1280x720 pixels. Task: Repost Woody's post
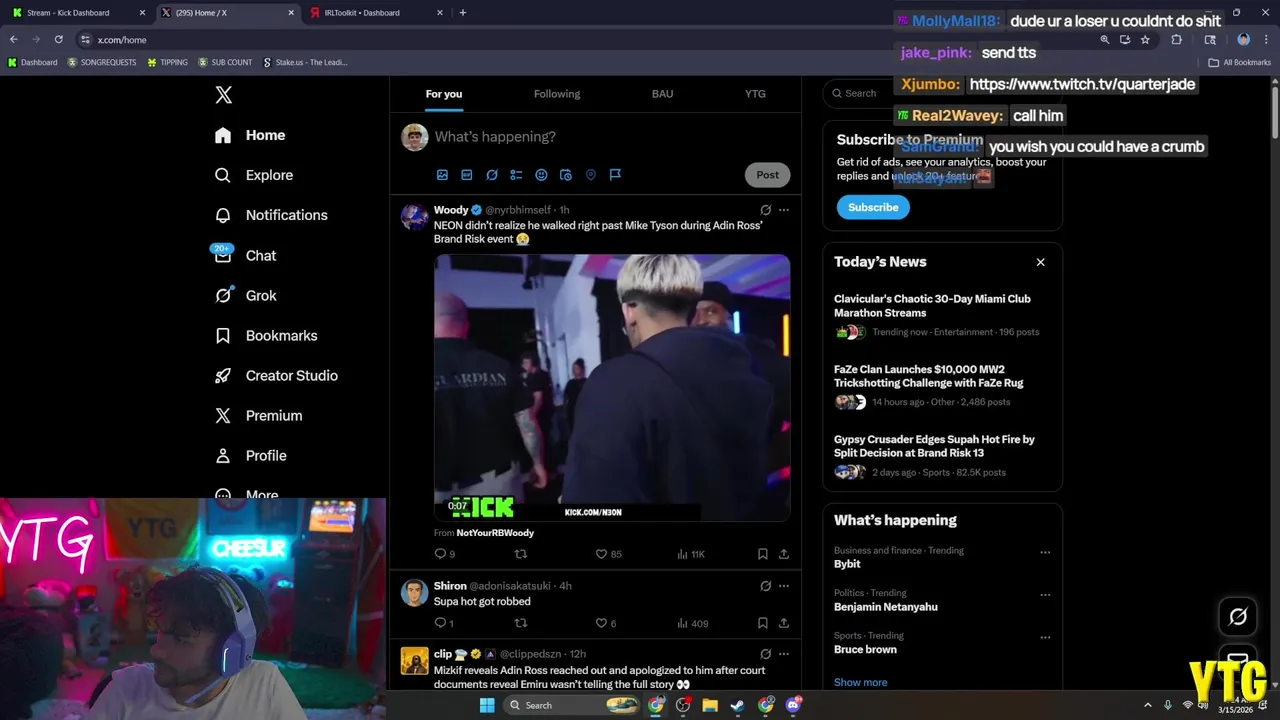click(x=520, y=554)
